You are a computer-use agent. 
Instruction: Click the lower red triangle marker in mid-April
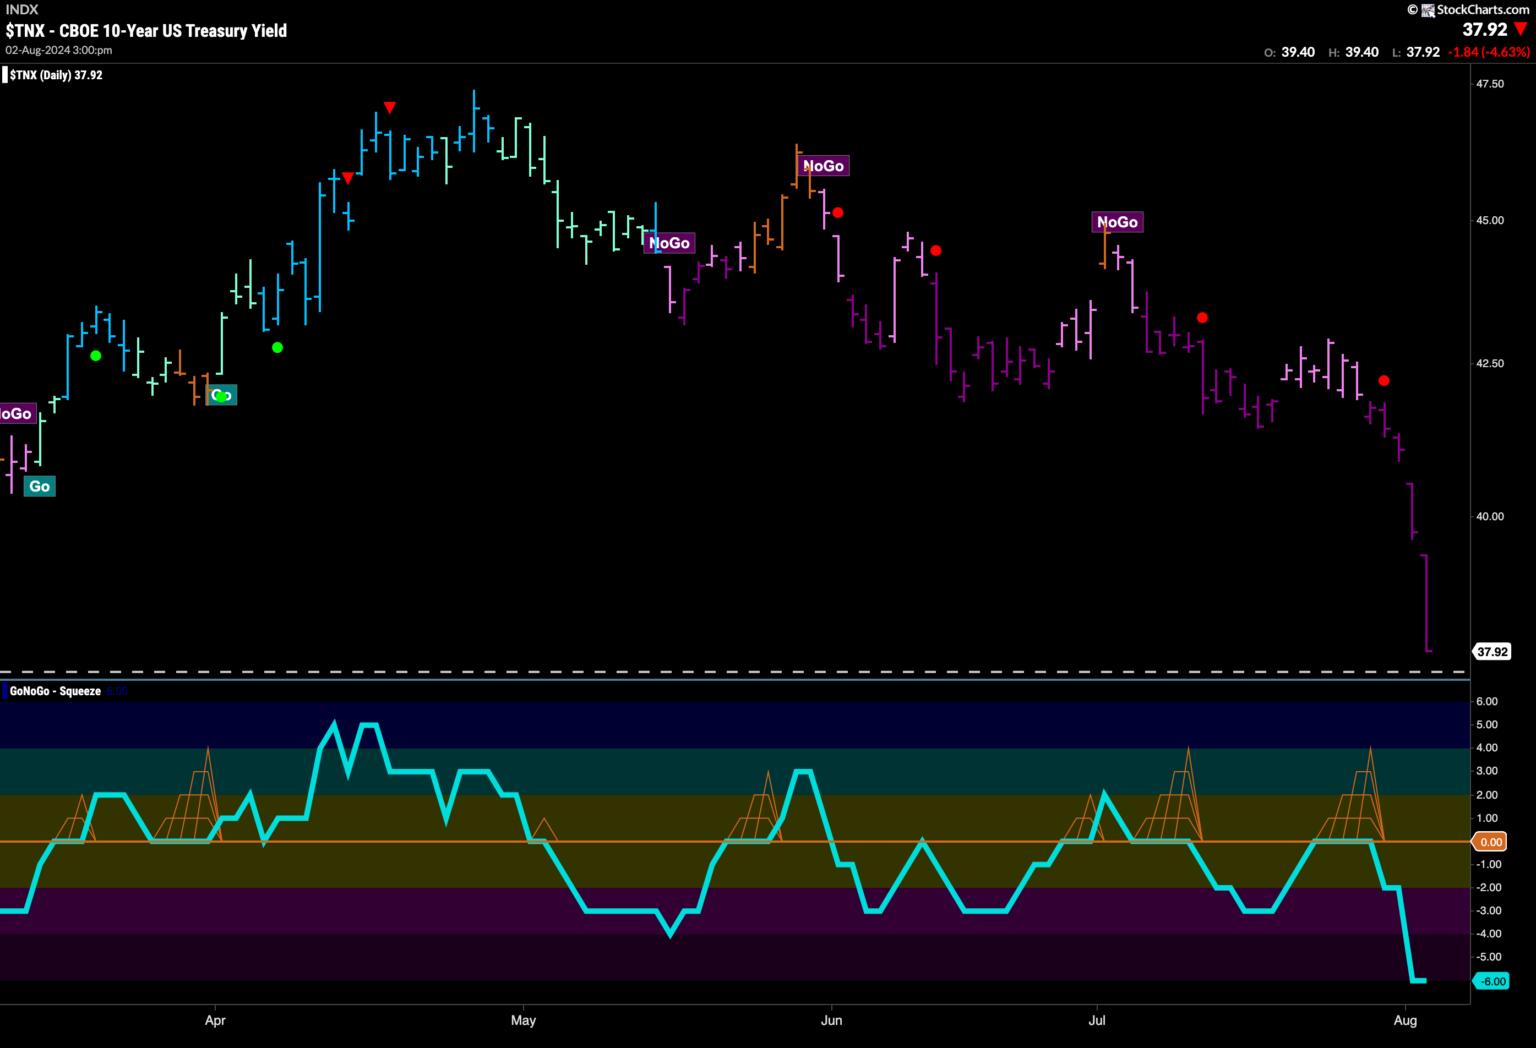tap(347, 178)
